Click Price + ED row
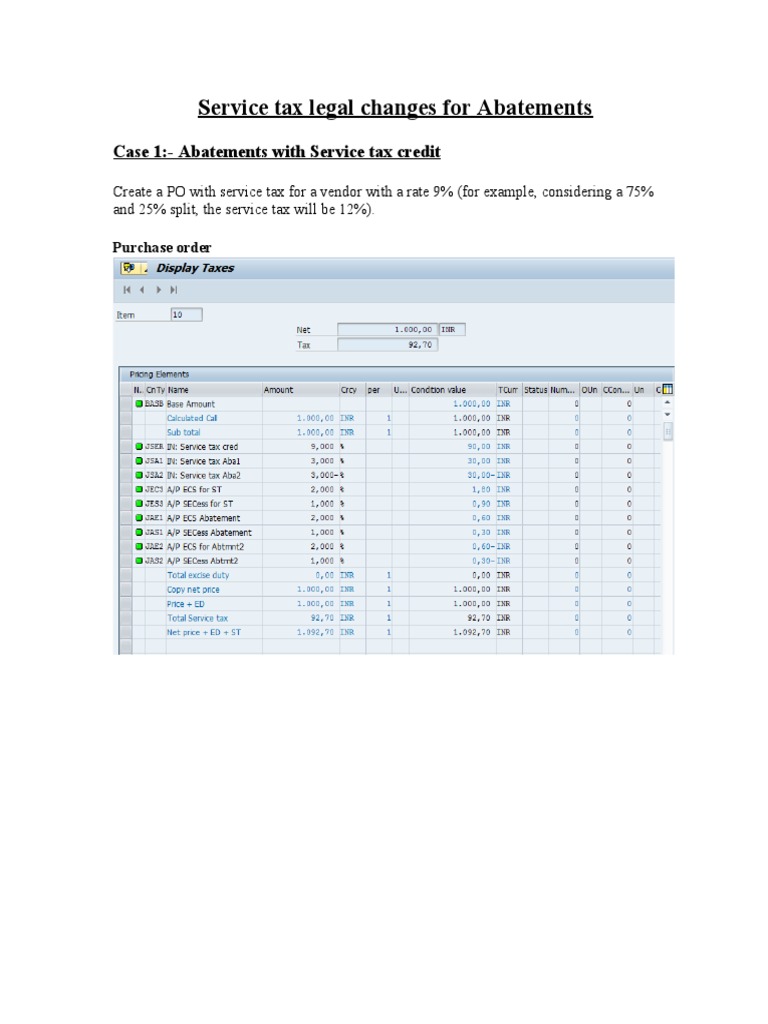This screenshot has width=768, height=1024. coord(185,604)
